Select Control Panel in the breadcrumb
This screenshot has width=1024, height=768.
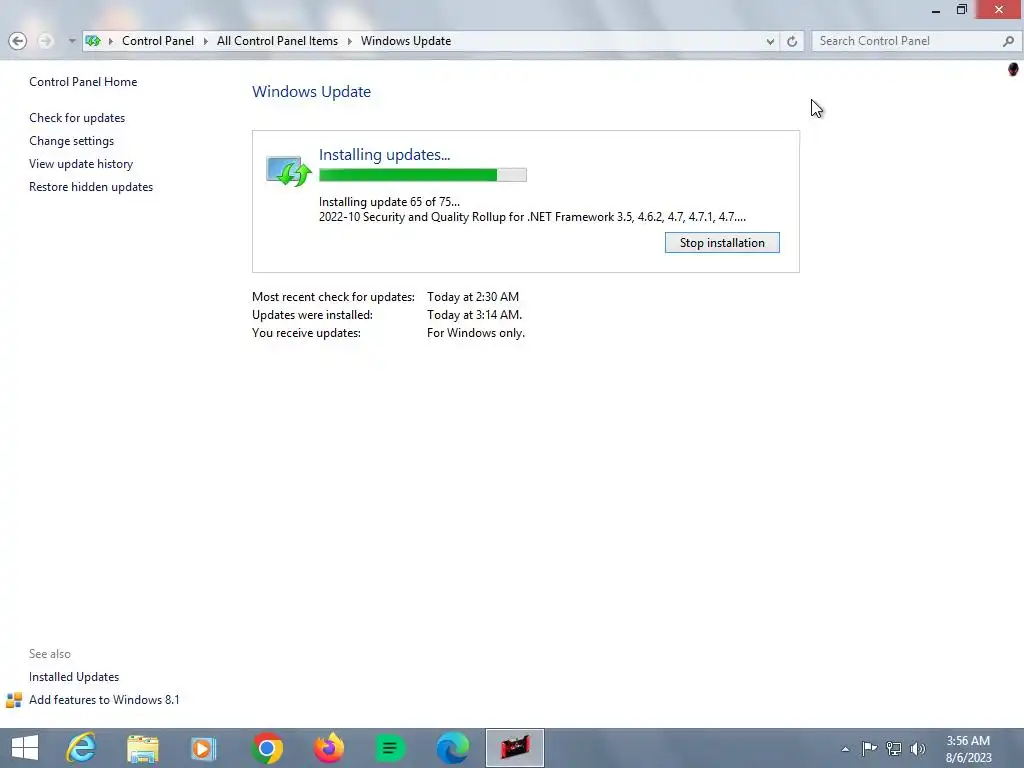(x=157, y=41)
